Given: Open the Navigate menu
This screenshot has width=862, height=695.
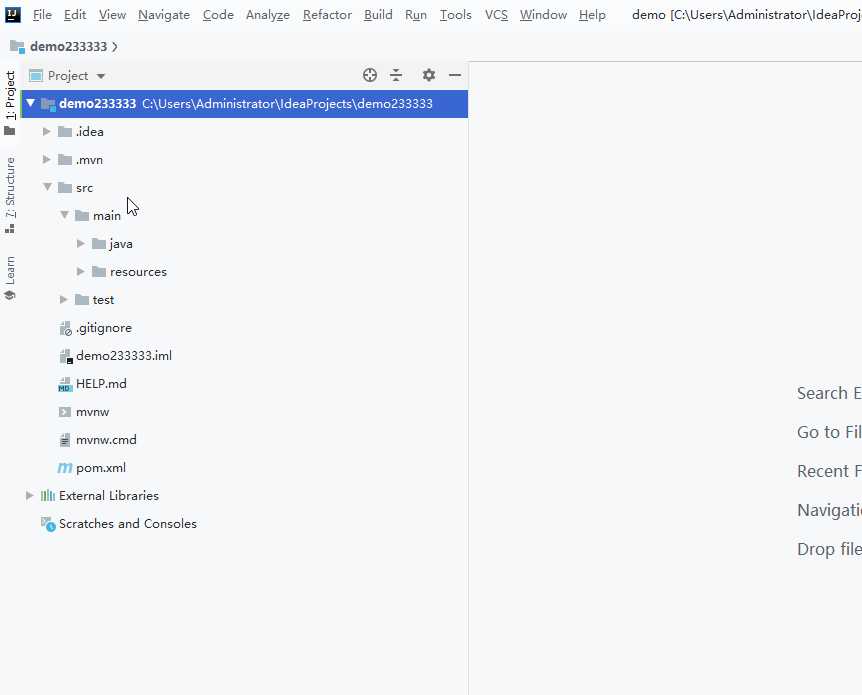Looking at the screenshot, I should click(x=164, y=15).
